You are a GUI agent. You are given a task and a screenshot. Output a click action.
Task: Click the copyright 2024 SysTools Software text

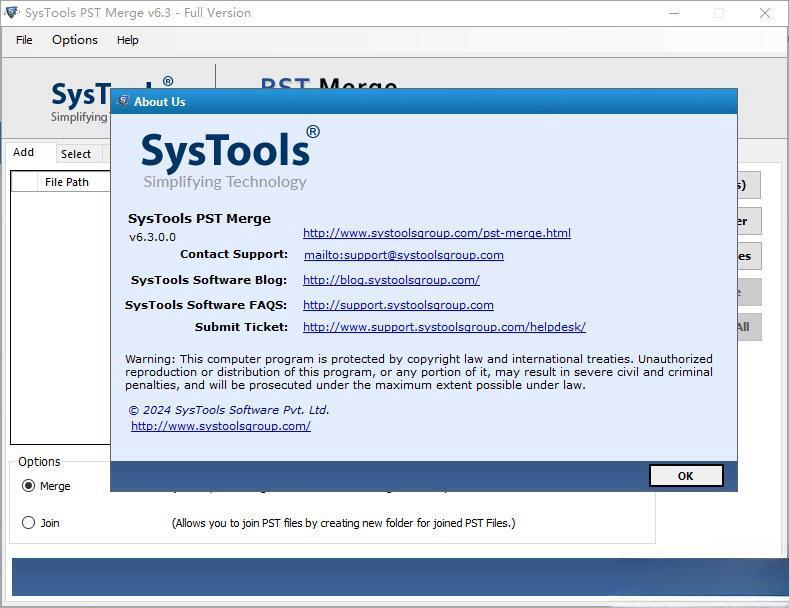pos(229,410)
